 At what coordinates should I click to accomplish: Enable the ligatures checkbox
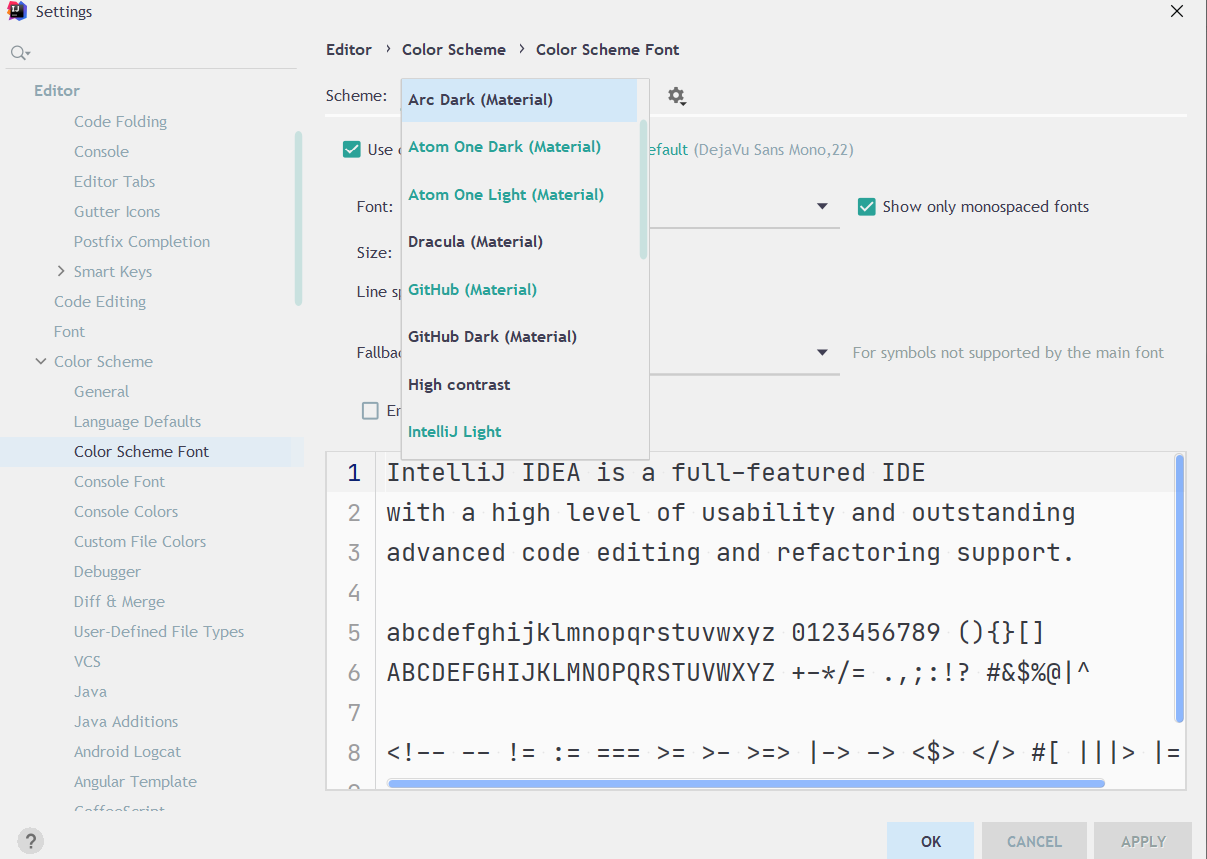pyautogui.click(x=371, y=411)
